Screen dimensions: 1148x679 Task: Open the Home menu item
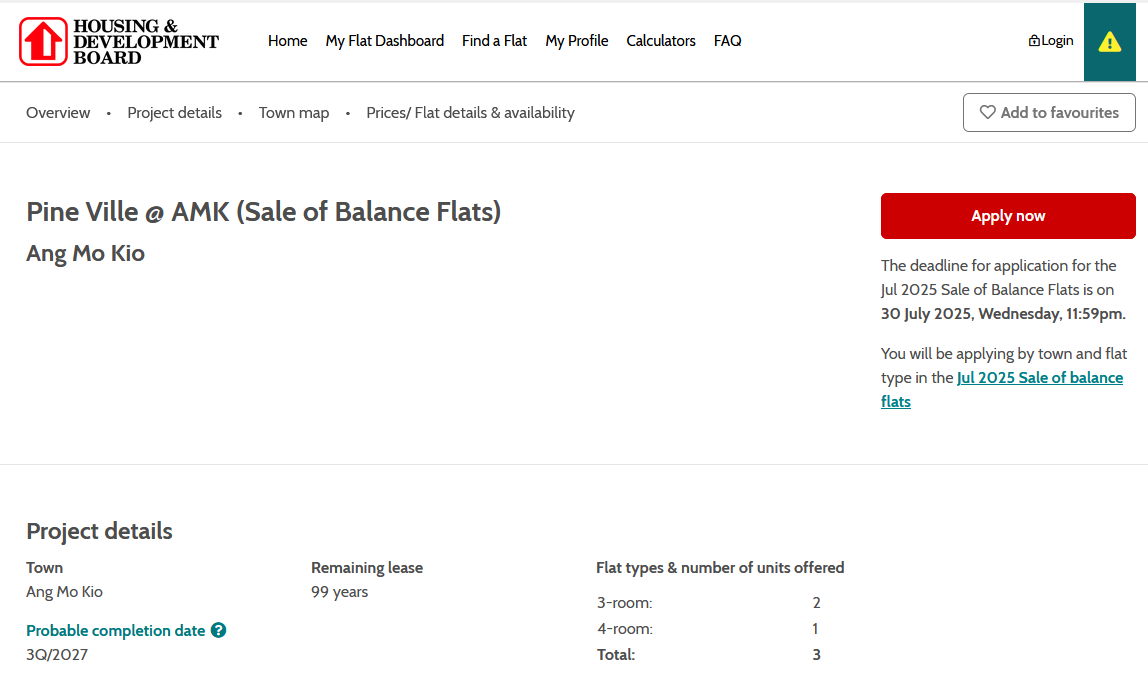[287, 41]
